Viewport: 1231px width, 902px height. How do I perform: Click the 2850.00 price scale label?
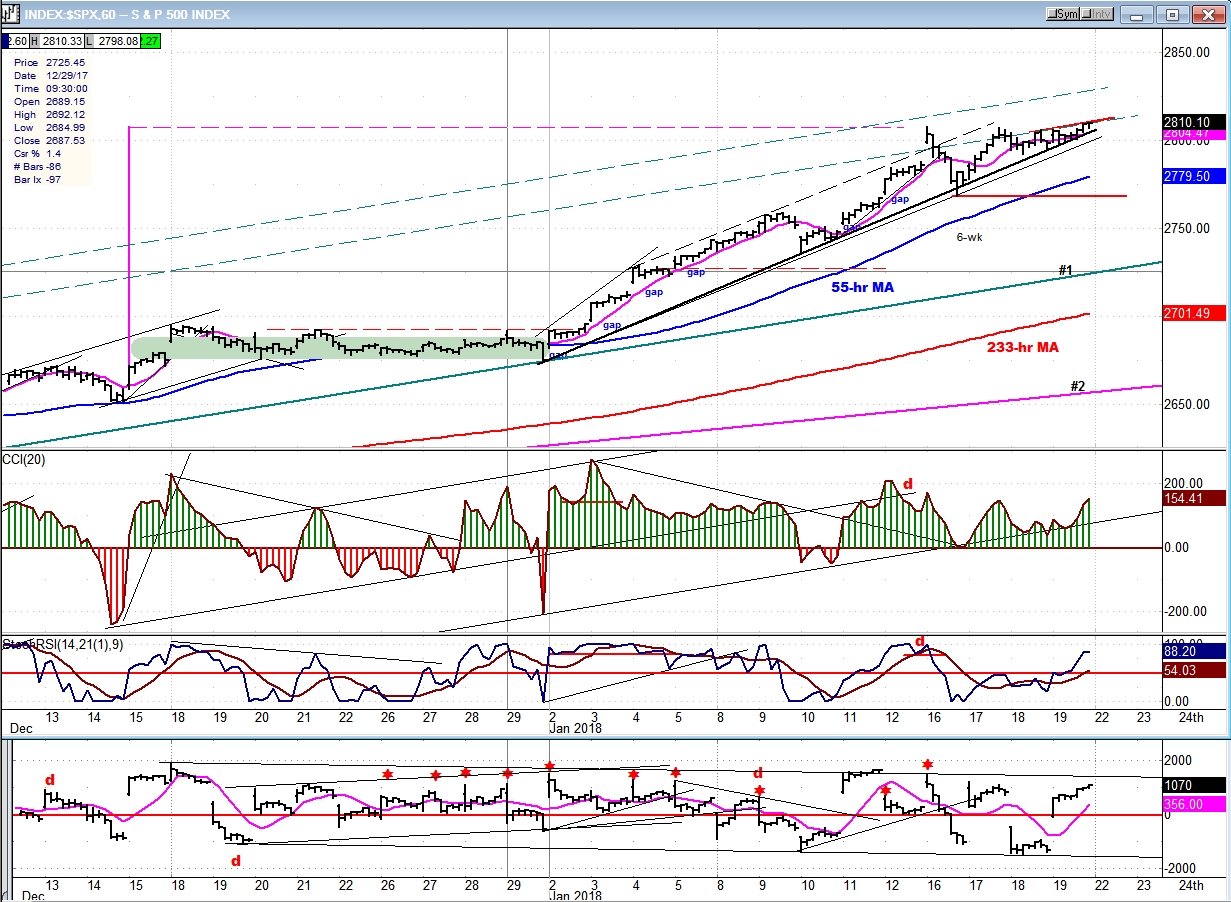click(1186, 52)
